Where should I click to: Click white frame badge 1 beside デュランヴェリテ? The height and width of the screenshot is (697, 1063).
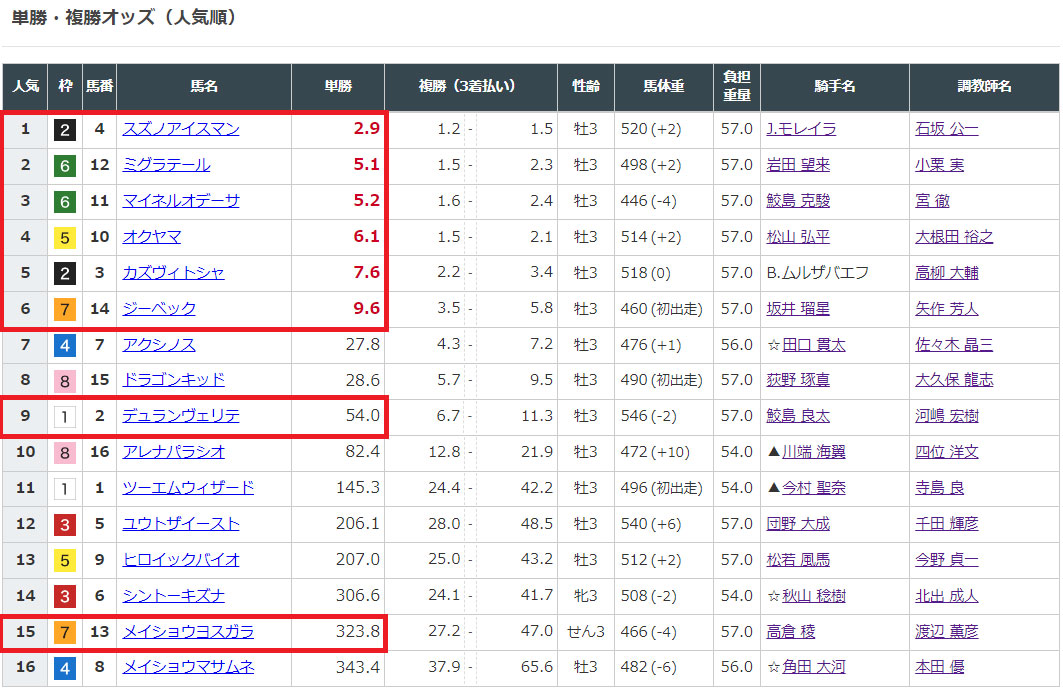point(65,417)
